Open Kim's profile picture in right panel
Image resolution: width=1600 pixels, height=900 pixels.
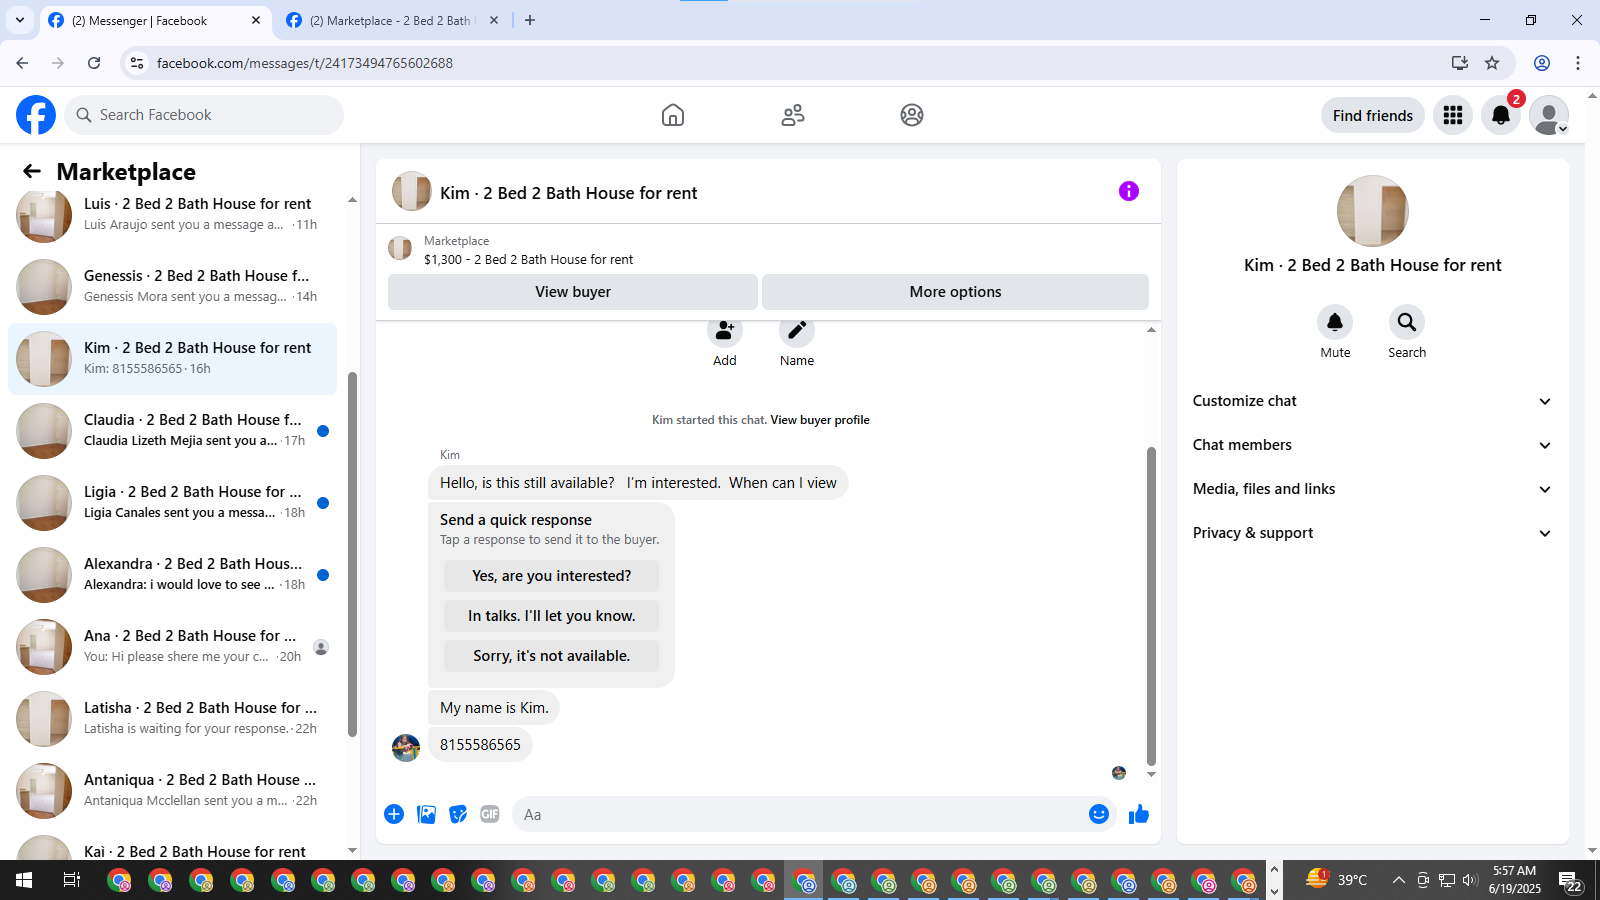tap(1372, 211)
